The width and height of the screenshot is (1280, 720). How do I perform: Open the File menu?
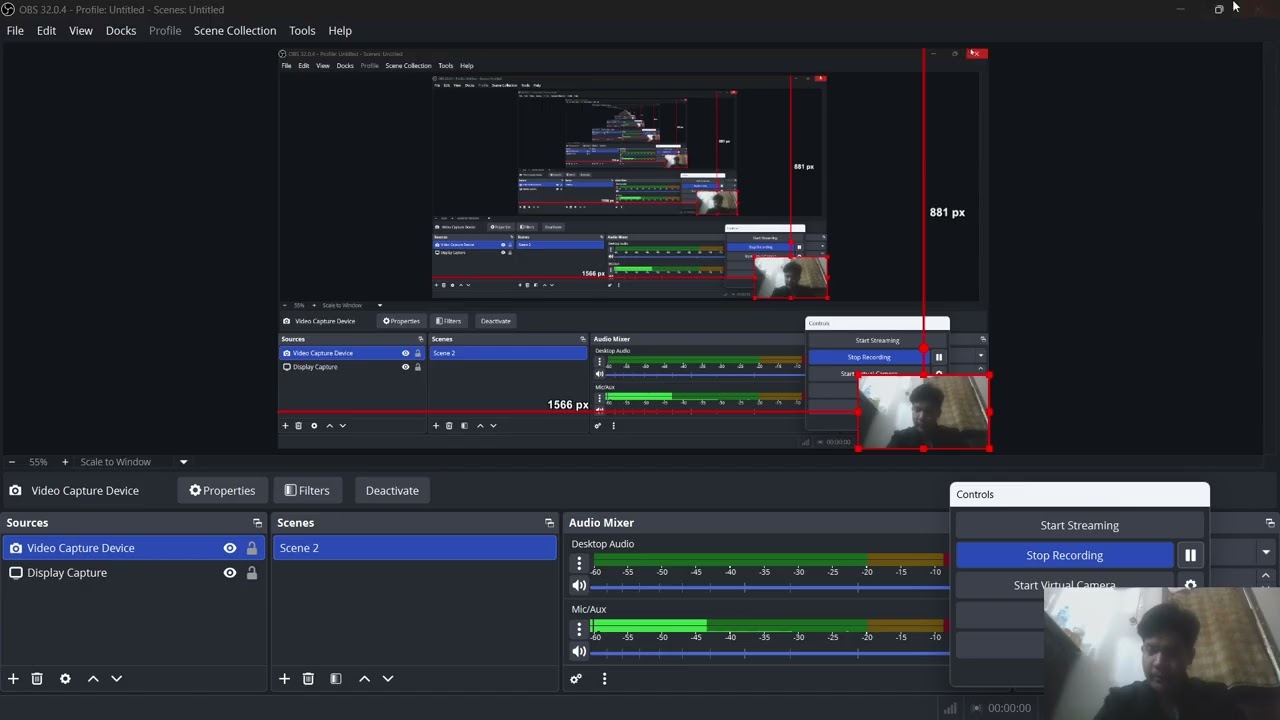point(15,31)
